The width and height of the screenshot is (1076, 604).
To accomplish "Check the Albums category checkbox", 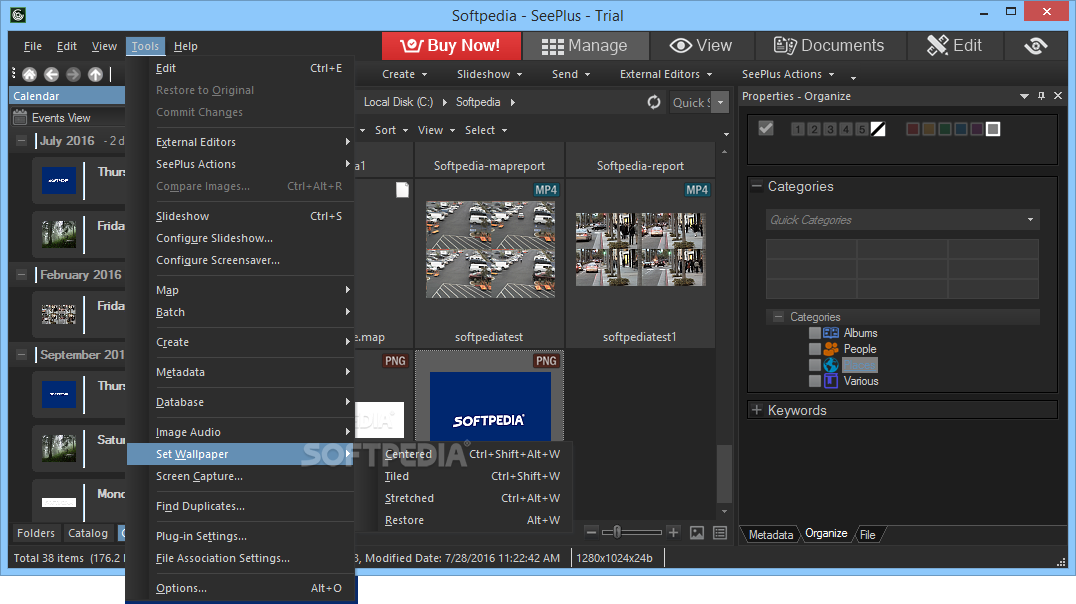I will 815,333.
